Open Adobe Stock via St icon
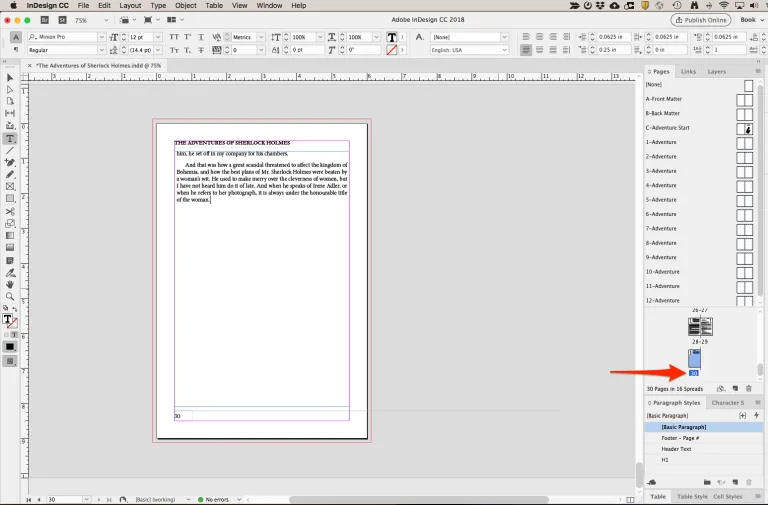768x505 pixels. click(62, 20)
